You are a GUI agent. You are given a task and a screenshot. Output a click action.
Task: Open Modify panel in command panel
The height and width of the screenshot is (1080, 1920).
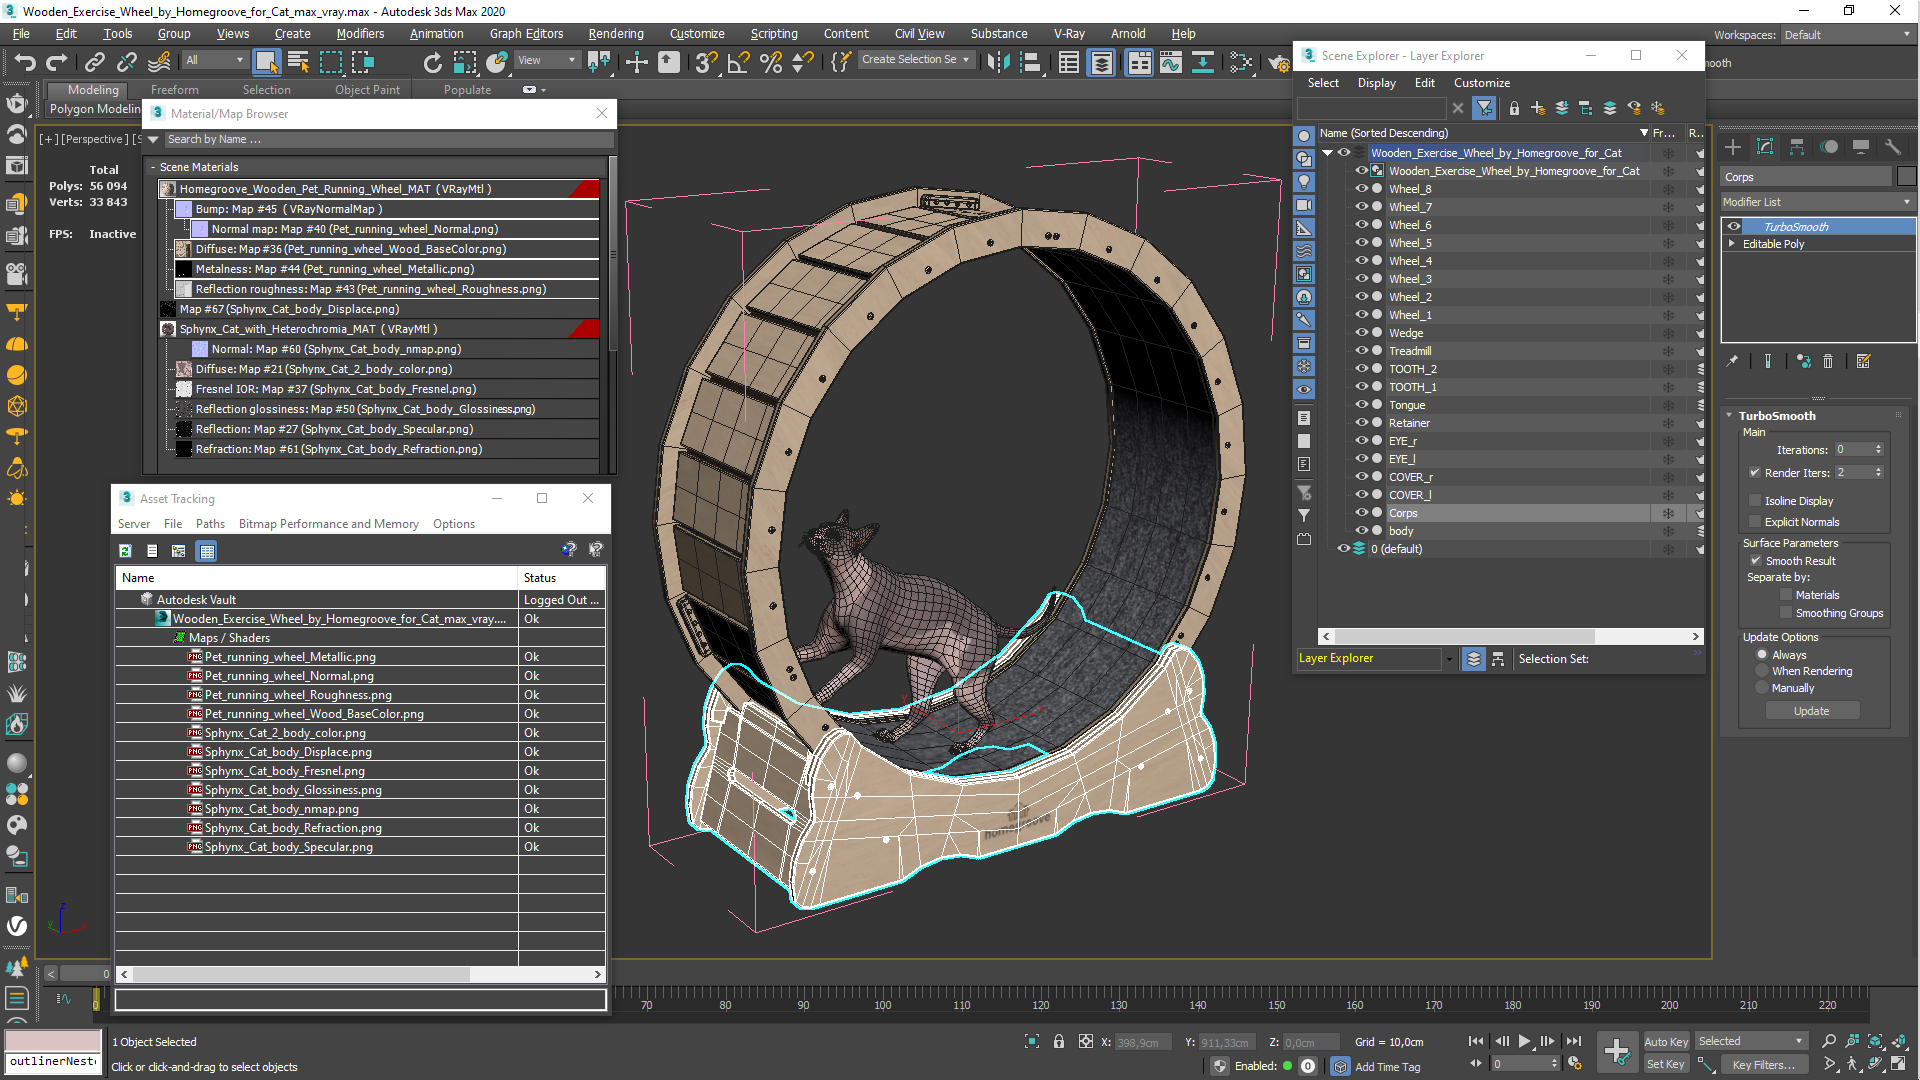[x=1765, y=147]
